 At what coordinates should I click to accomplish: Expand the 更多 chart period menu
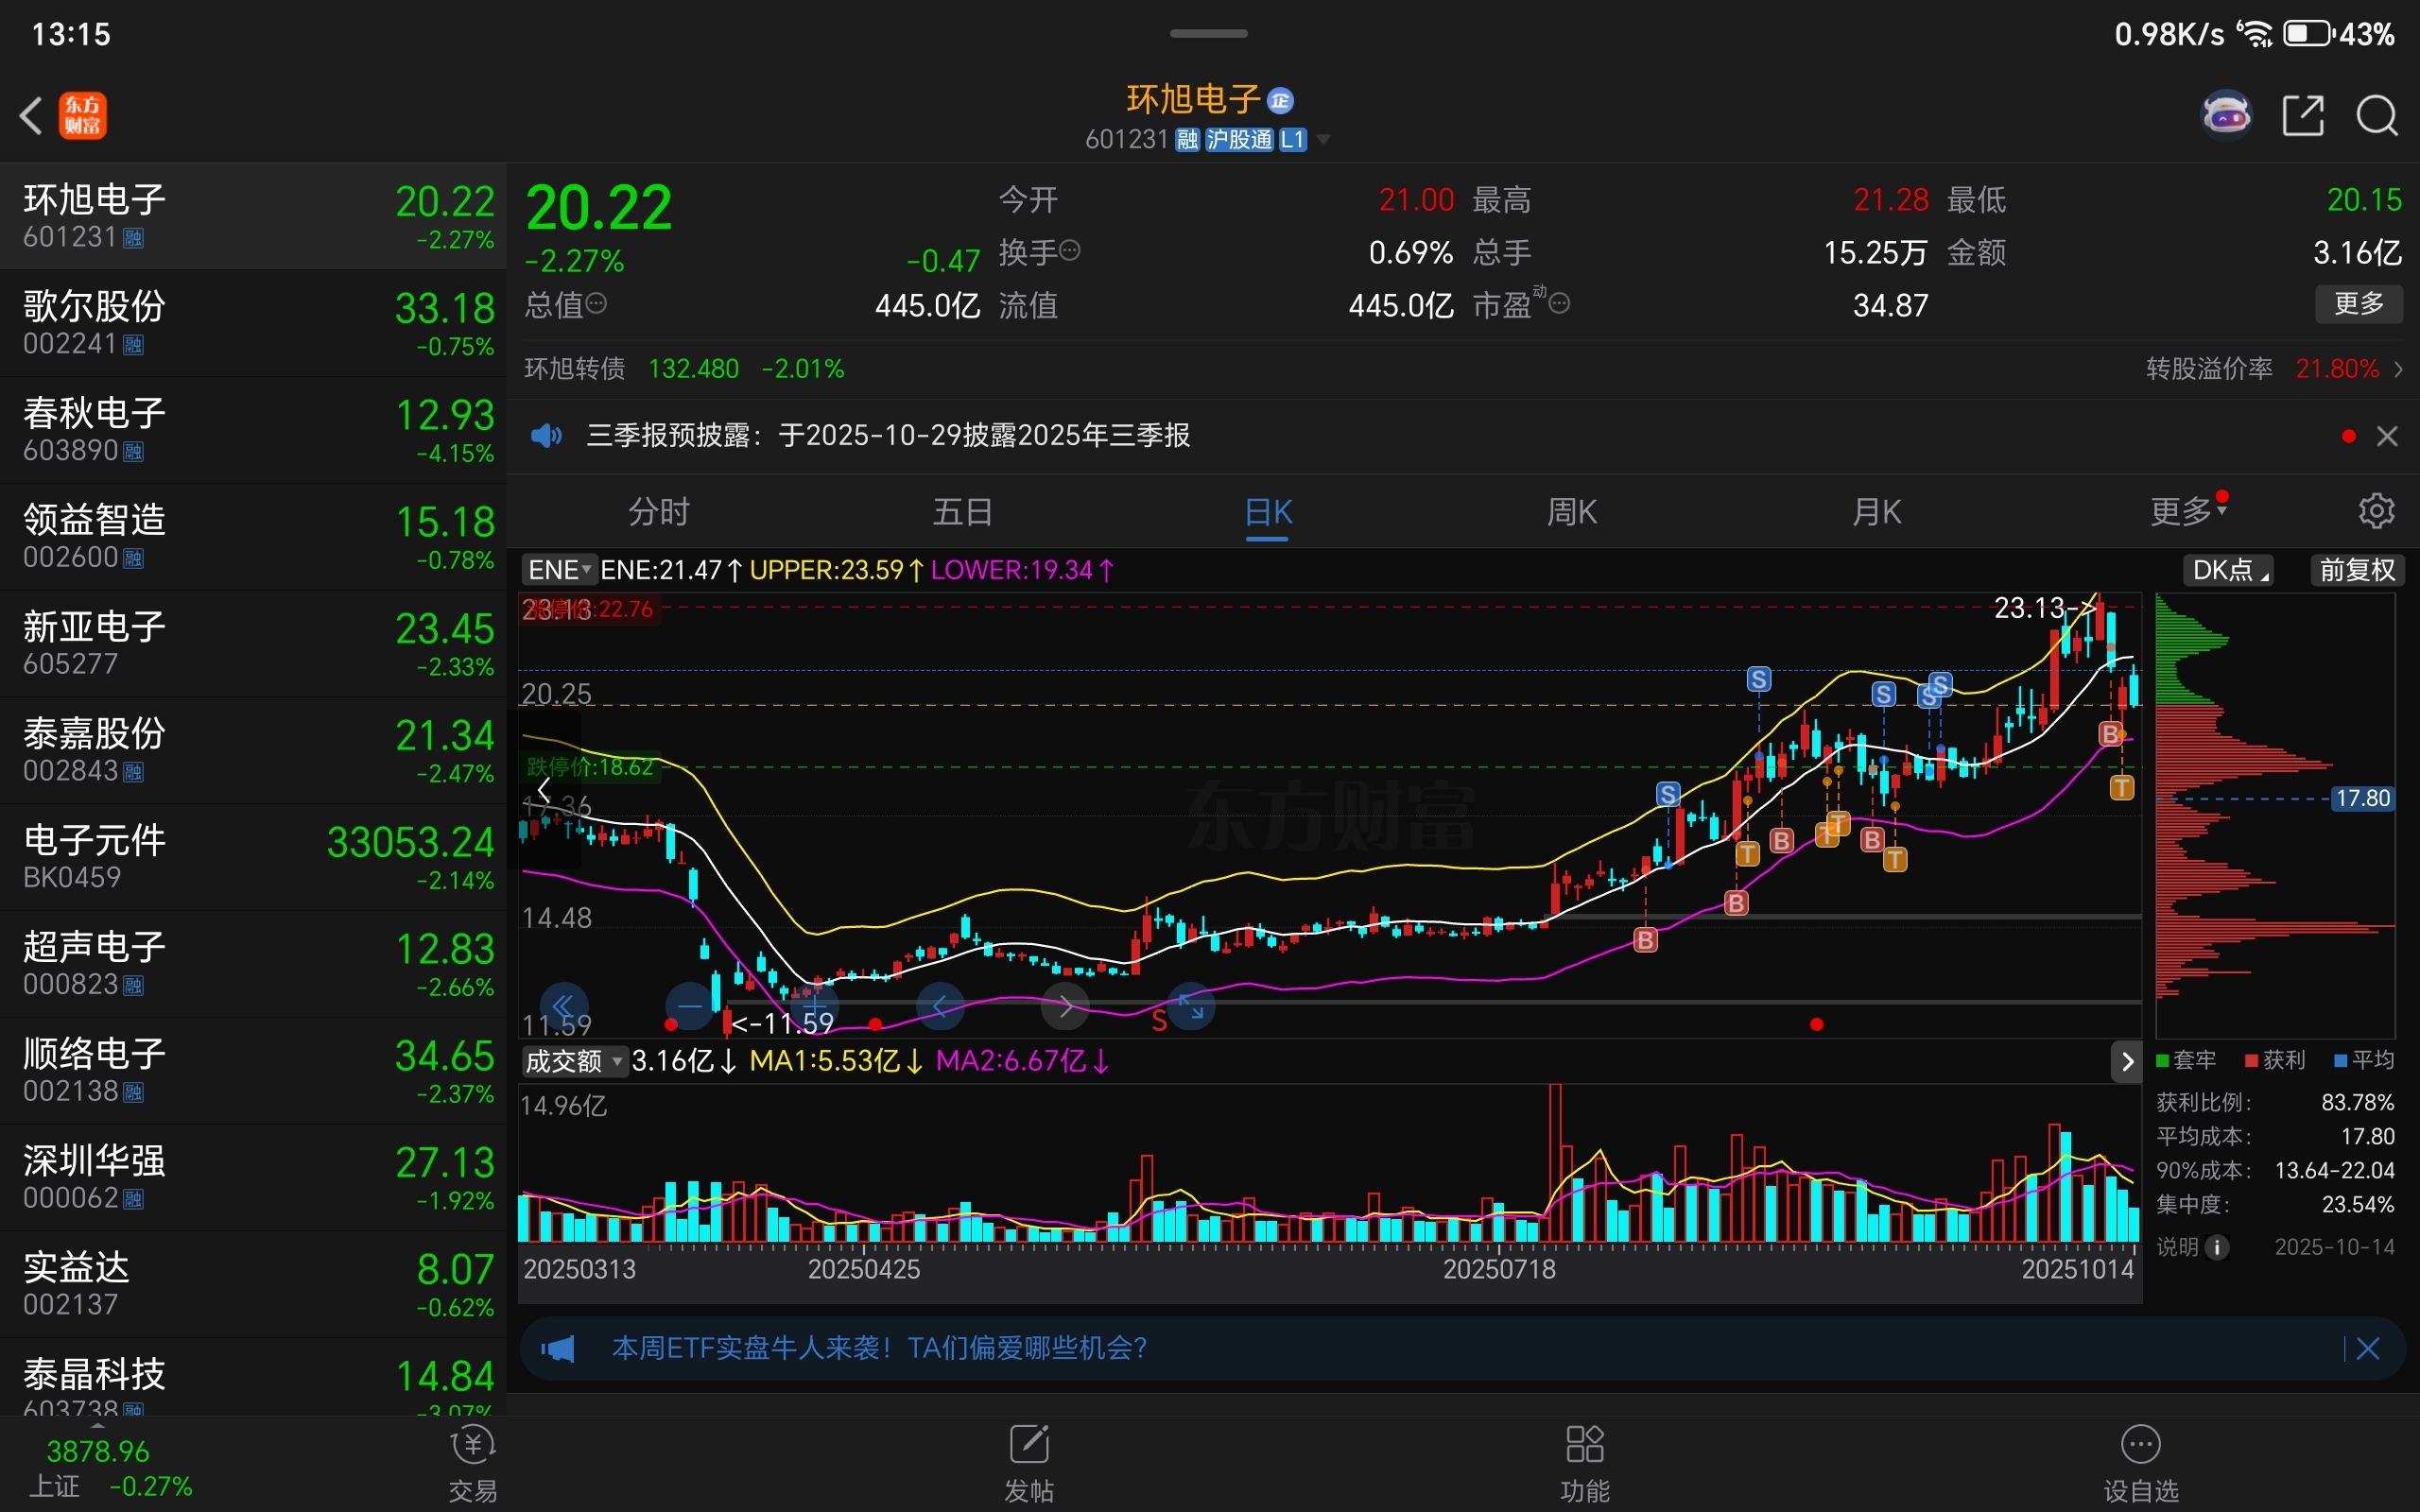point(2186,511)
